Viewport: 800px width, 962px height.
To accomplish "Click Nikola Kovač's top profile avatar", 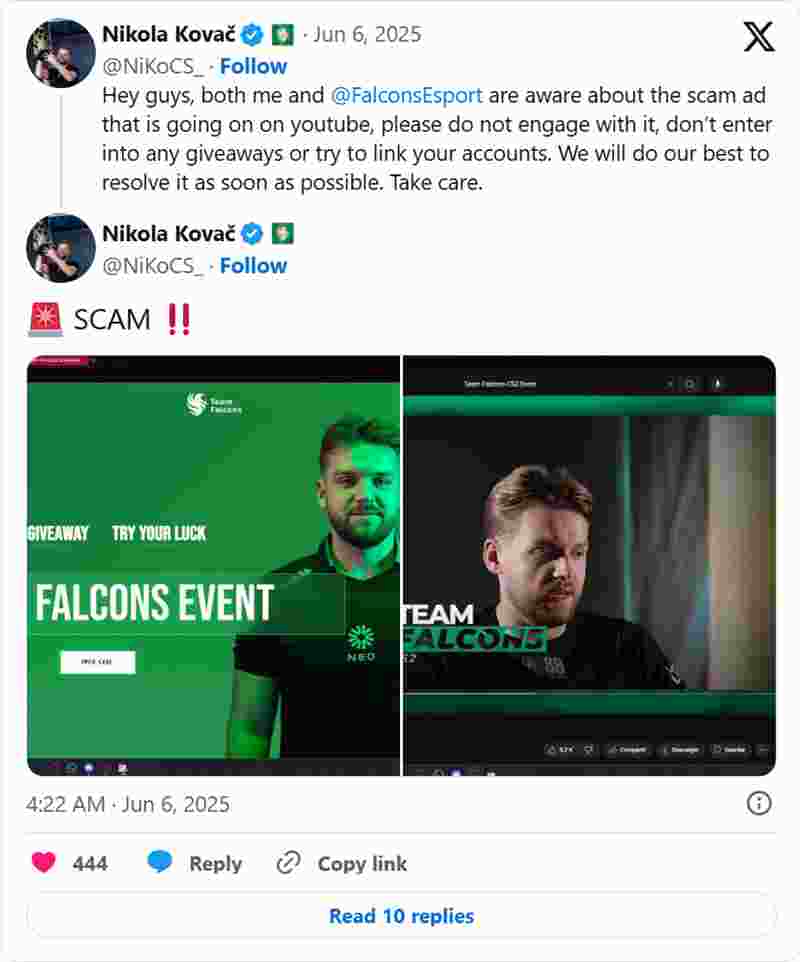I will [61, 53].
